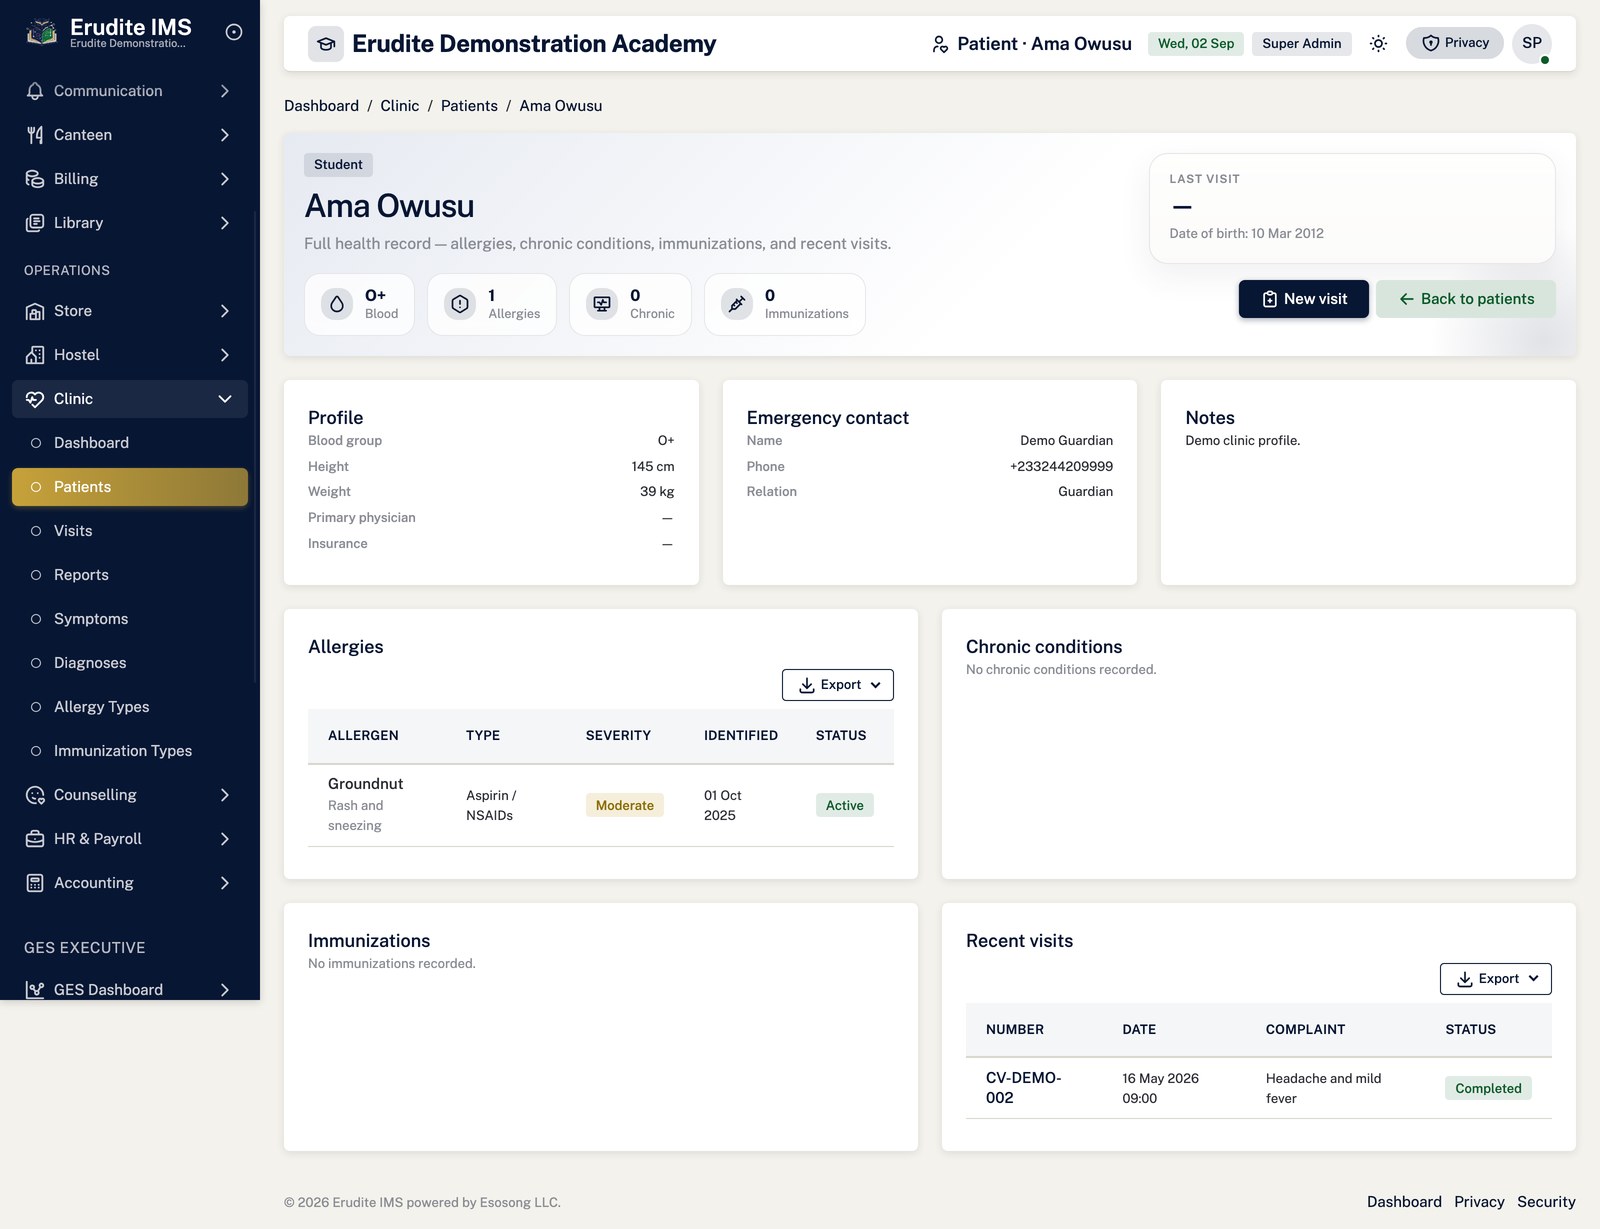Image resolution: width=1600 pixels, height=1229 pixels.
Task: Follow the Patients breadcrumb link
Action: (469, 106)
